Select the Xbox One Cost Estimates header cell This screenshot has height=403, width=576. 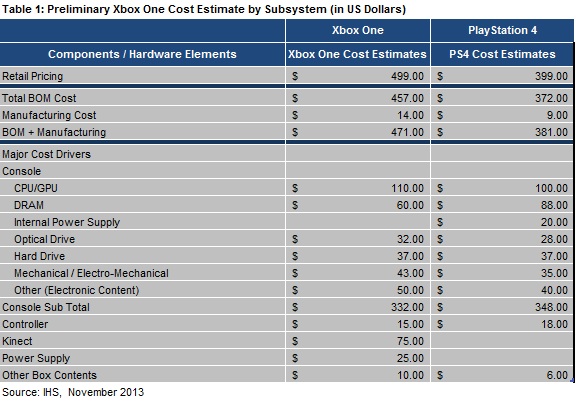tap(357, 54)
